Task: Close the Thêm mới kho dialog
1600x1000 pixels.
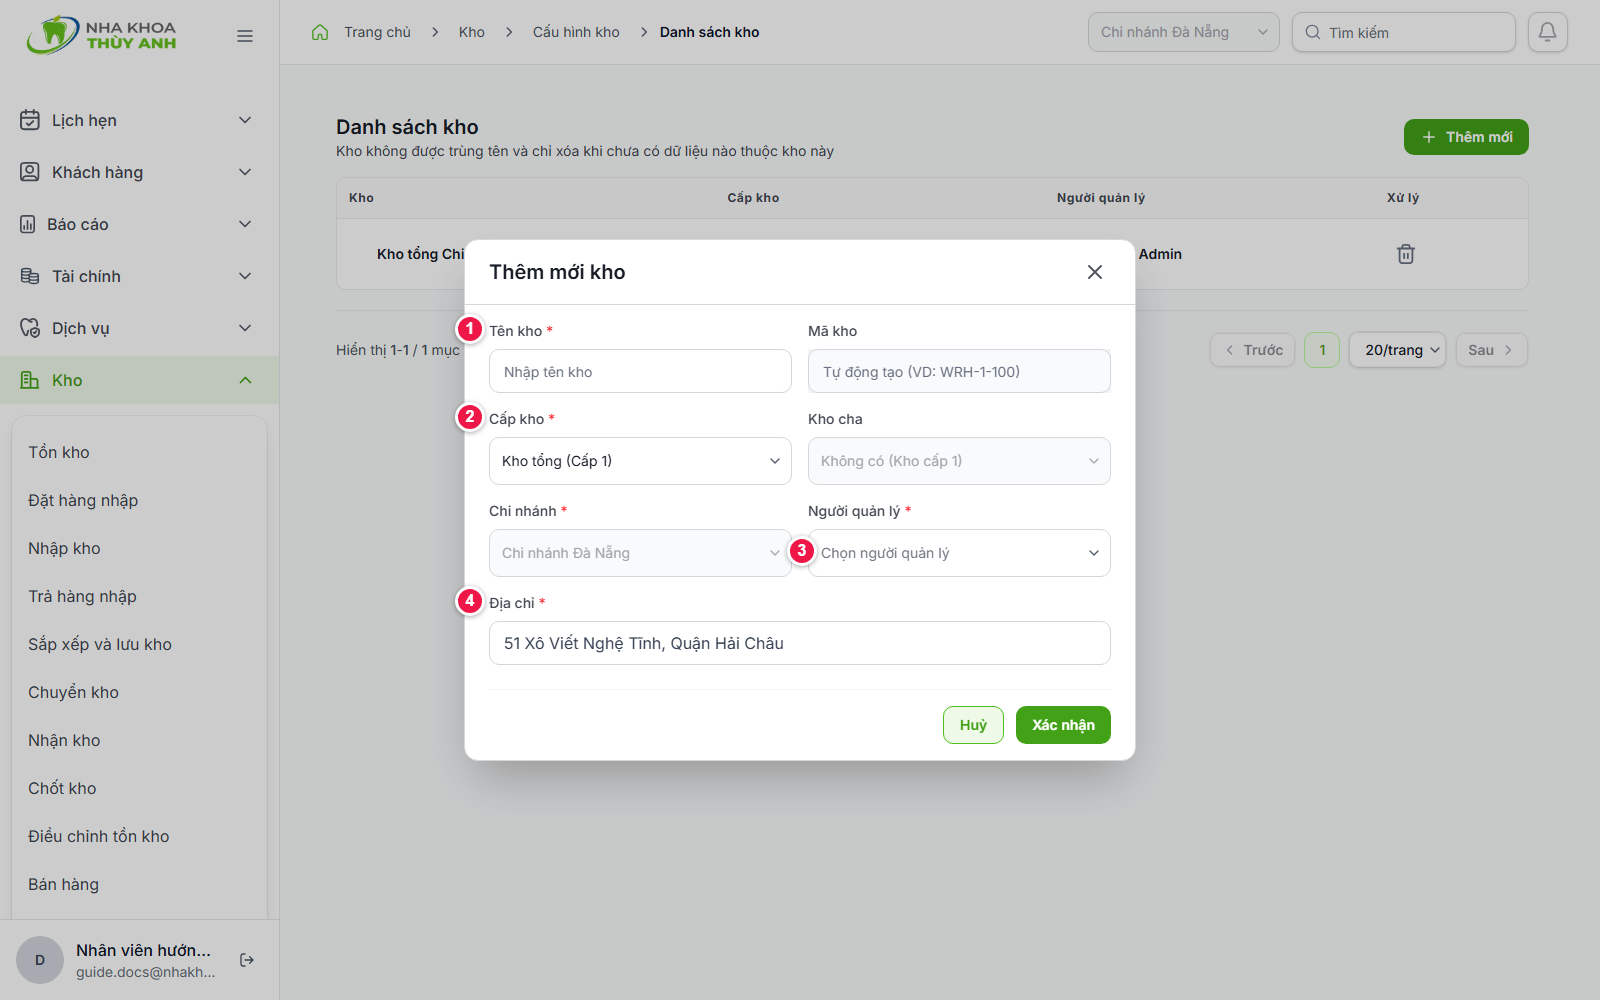Action: click(x=1095, y=272)
